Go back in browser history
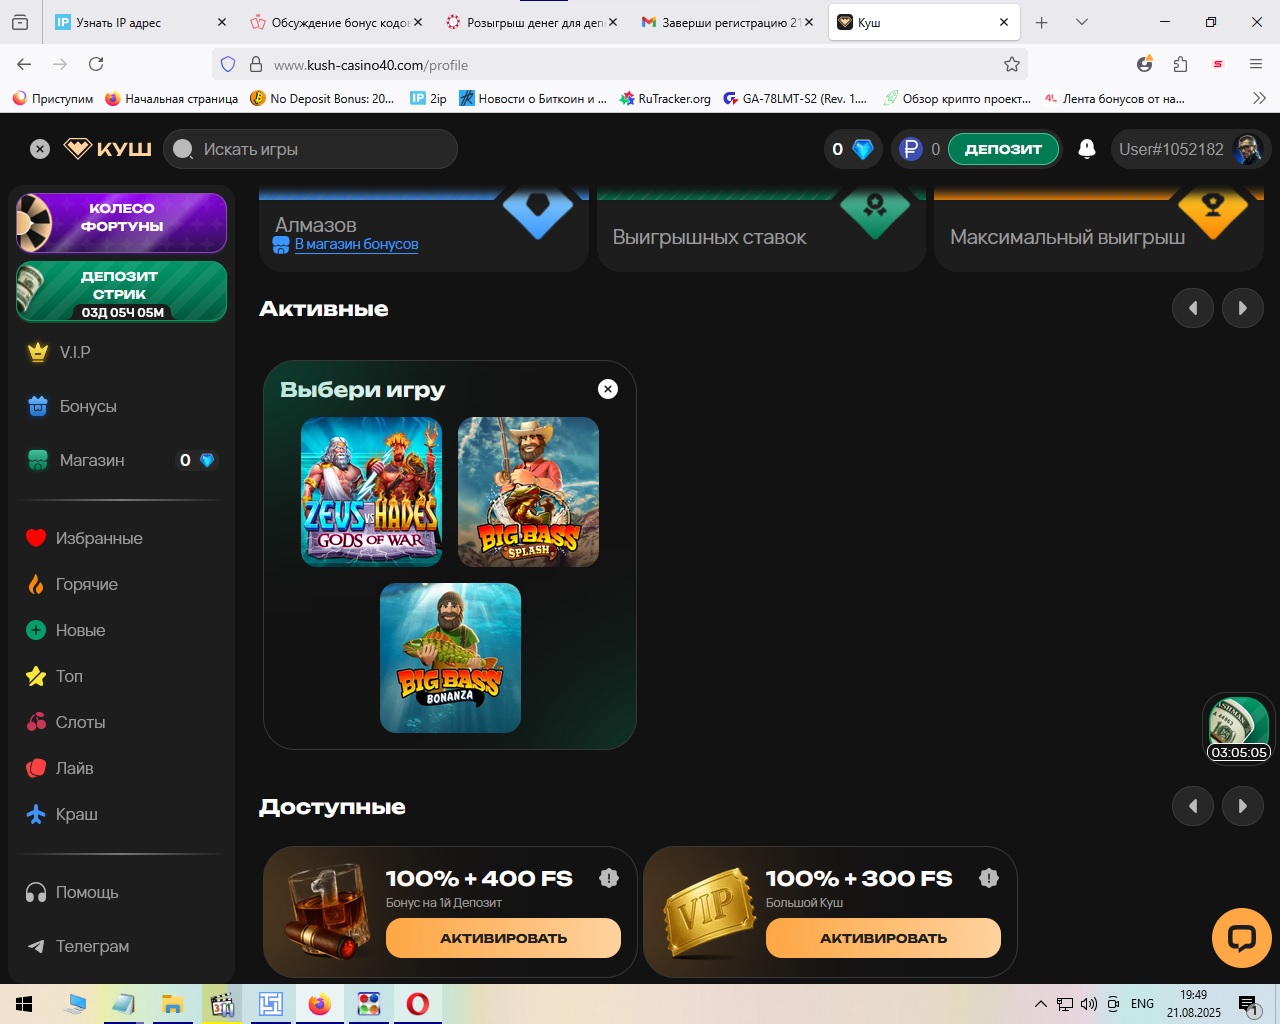This screenshot has height=1024, width=1280. pyautogui.click(x=24, y=64)
